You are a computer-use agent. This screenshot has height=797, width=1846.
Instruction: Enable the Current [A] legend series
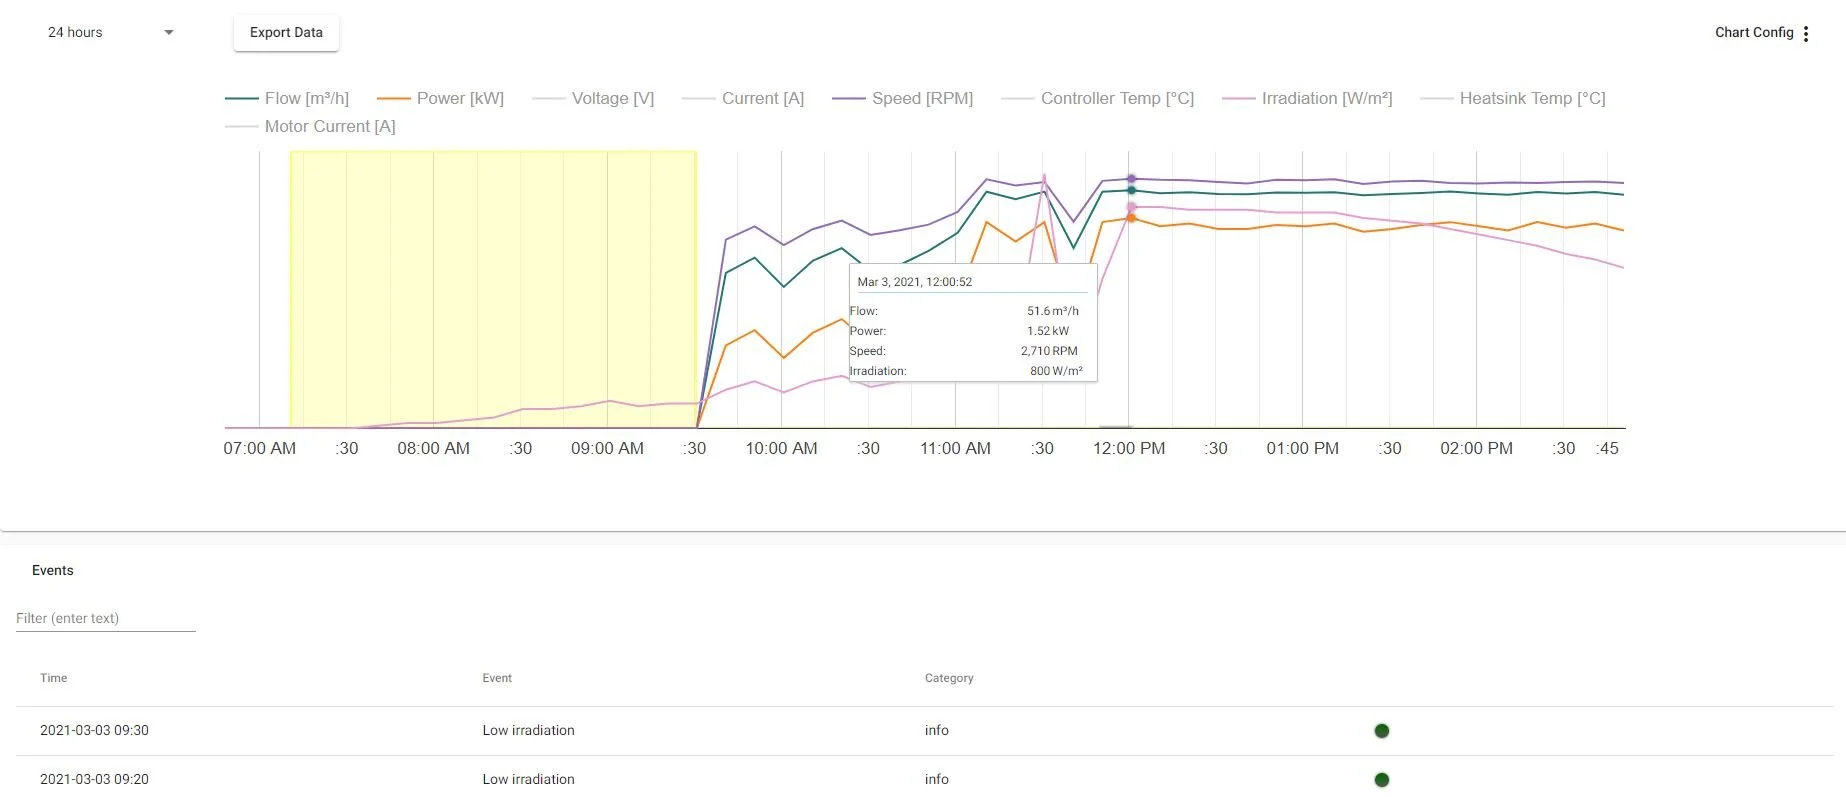(743, 98)
